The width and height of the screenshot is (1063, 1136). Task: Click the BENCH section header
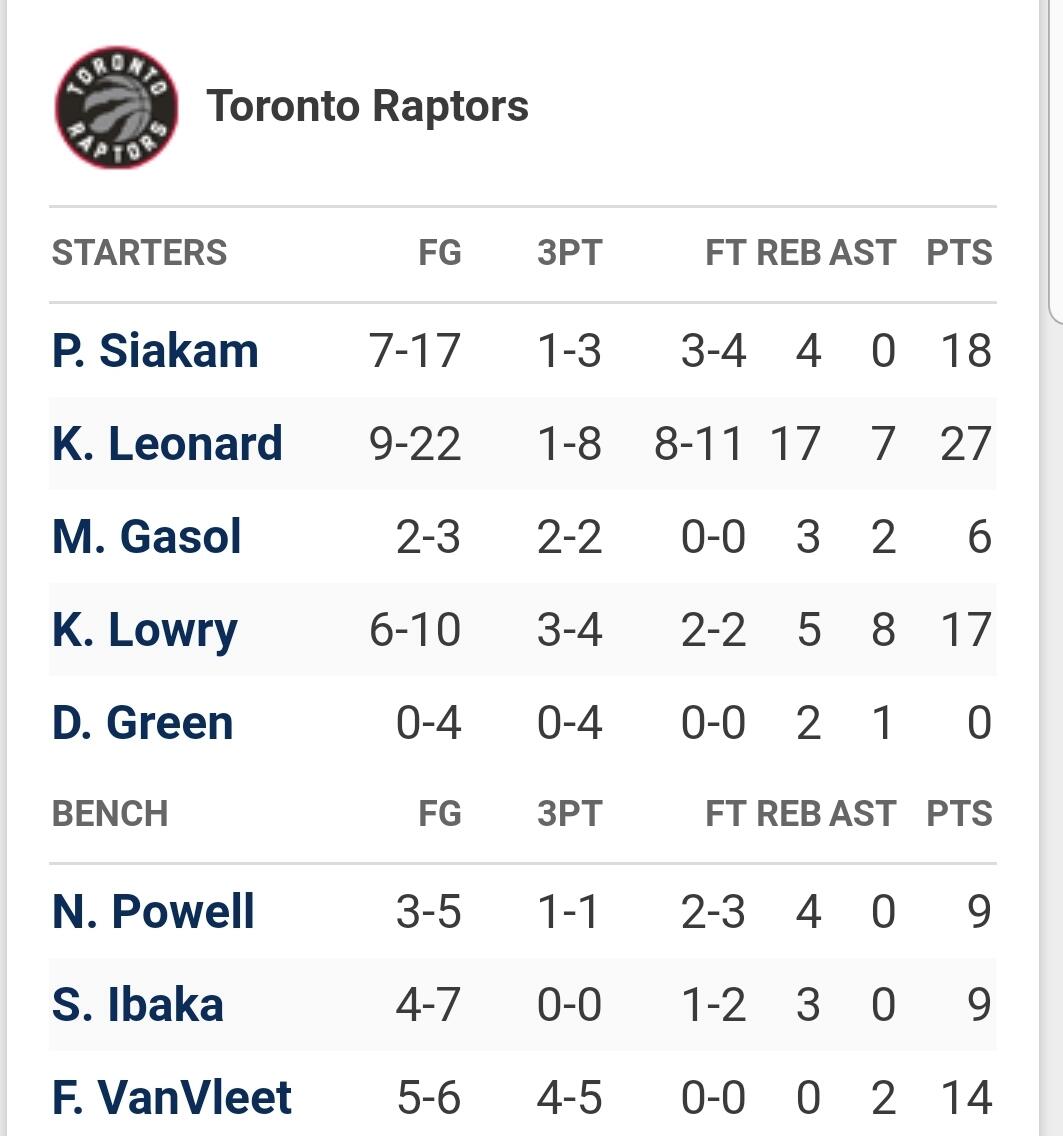coord(110,814)
